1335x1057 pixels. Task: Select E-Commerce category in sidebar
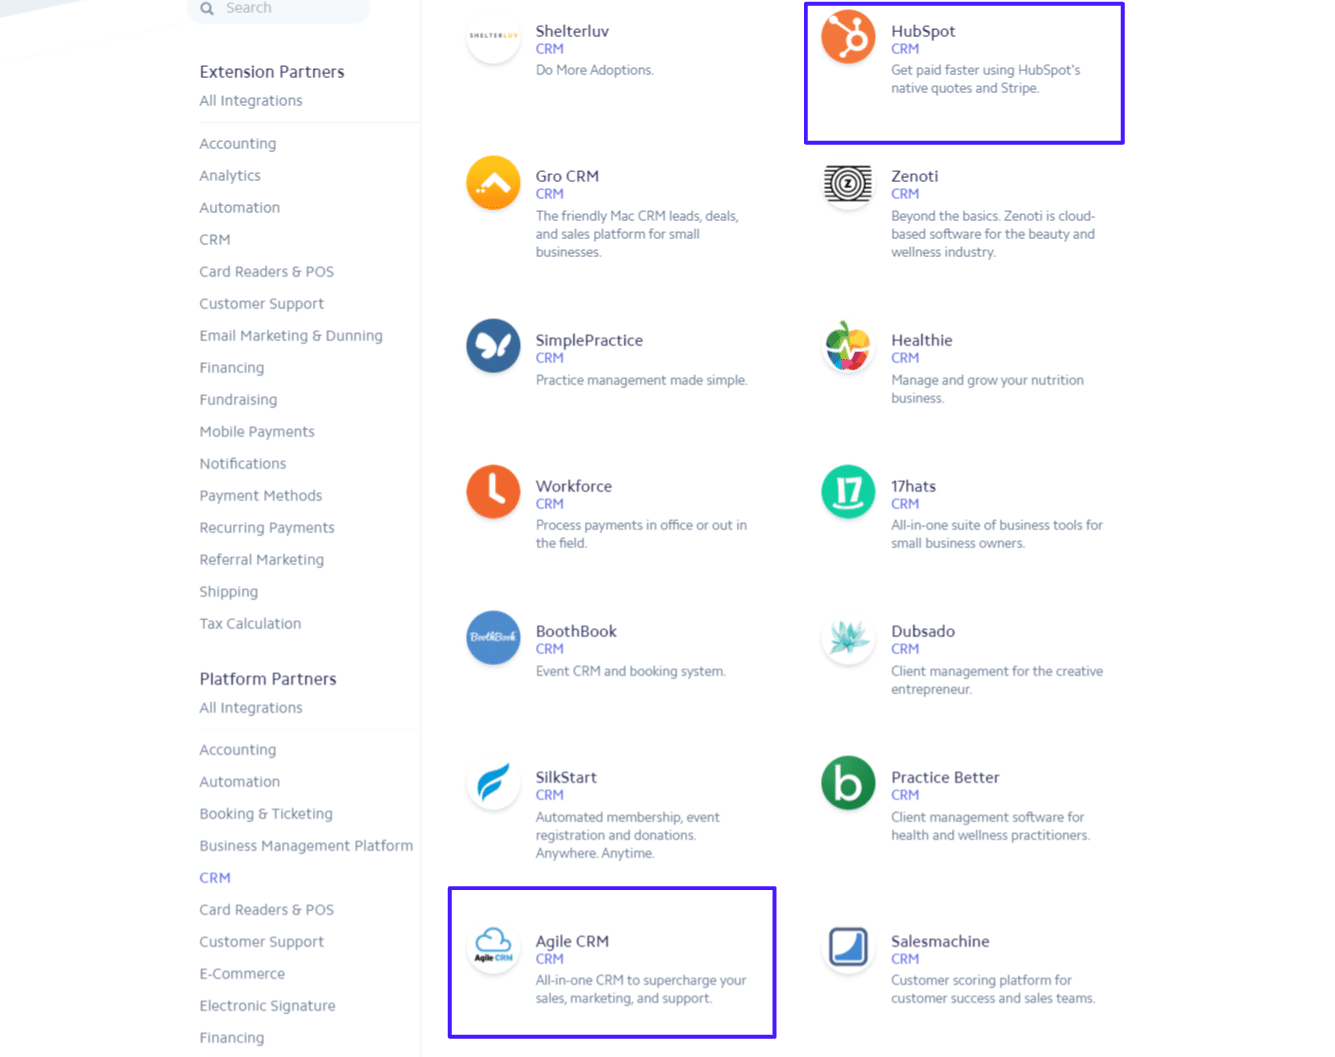point(242,974)
